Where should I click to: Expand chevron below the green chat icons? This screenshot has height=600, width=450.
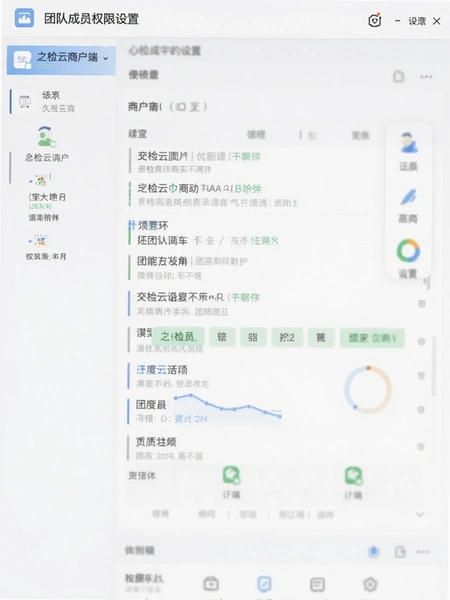pyautogui.click(x=420, y=515)
